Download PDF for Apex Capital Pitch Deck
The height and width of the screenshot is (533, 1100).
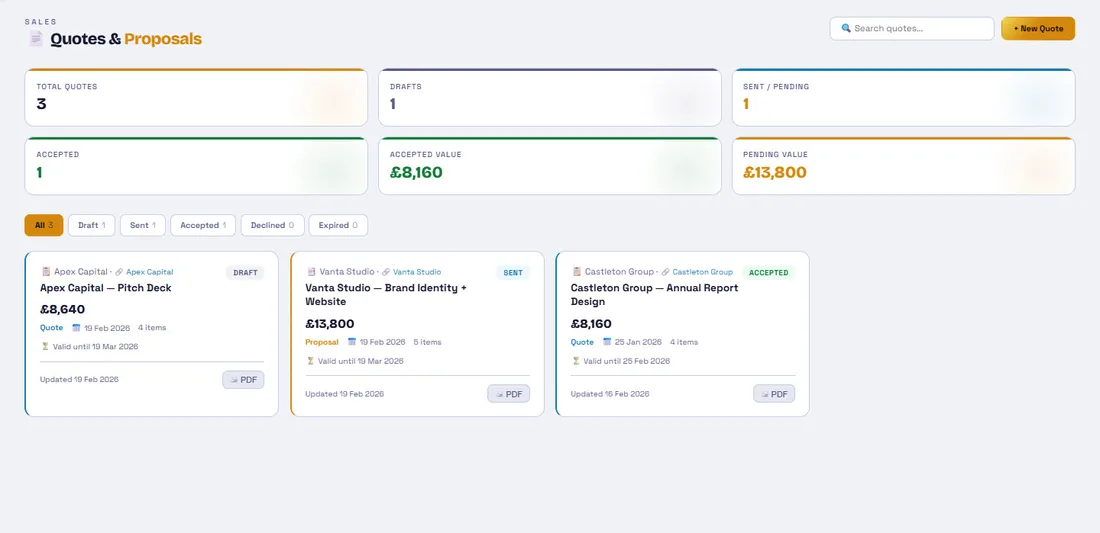243,380
